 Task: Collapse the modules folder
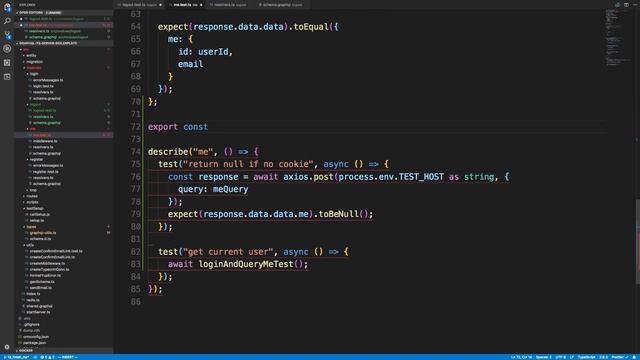(34, 68)
